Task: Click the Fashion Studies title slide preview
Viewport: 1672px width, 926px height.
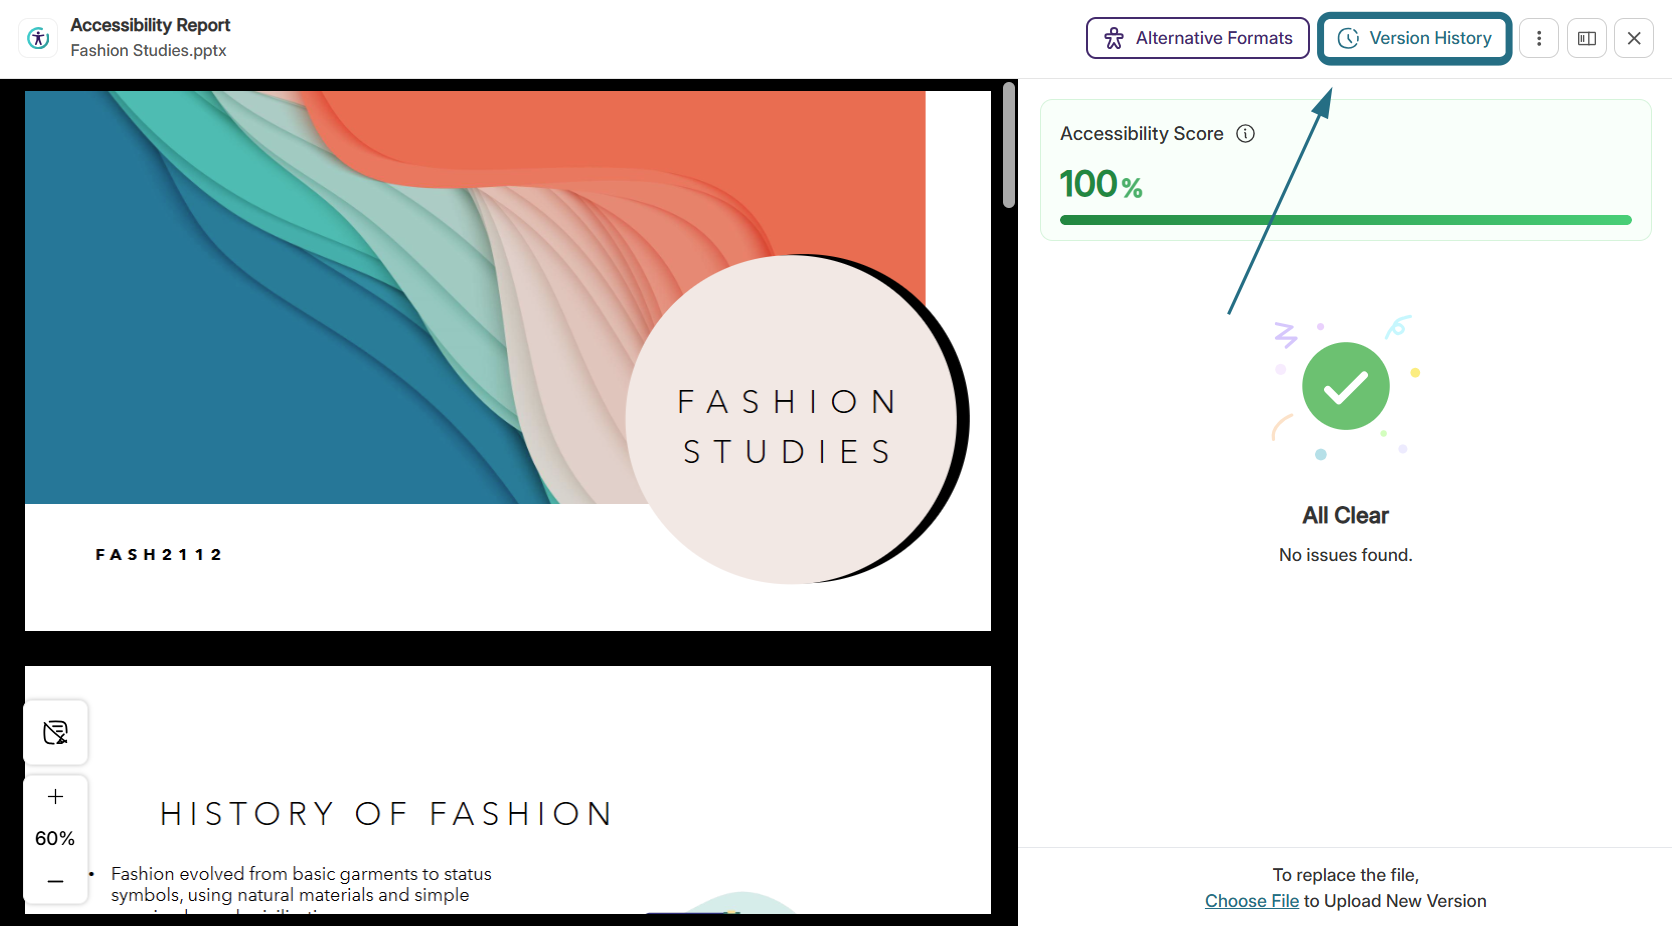Action: point(508,361)
